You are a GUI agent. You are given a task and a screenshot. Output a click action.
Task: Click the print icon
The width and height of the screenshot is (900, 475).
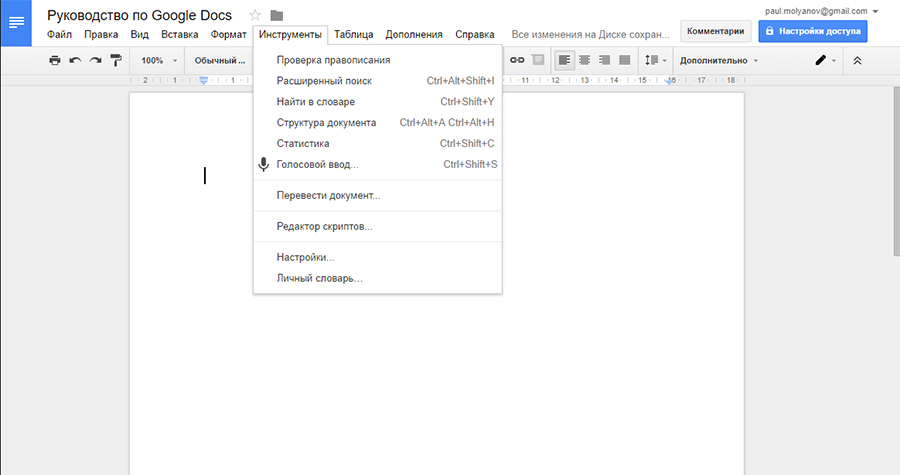[55, 60]
